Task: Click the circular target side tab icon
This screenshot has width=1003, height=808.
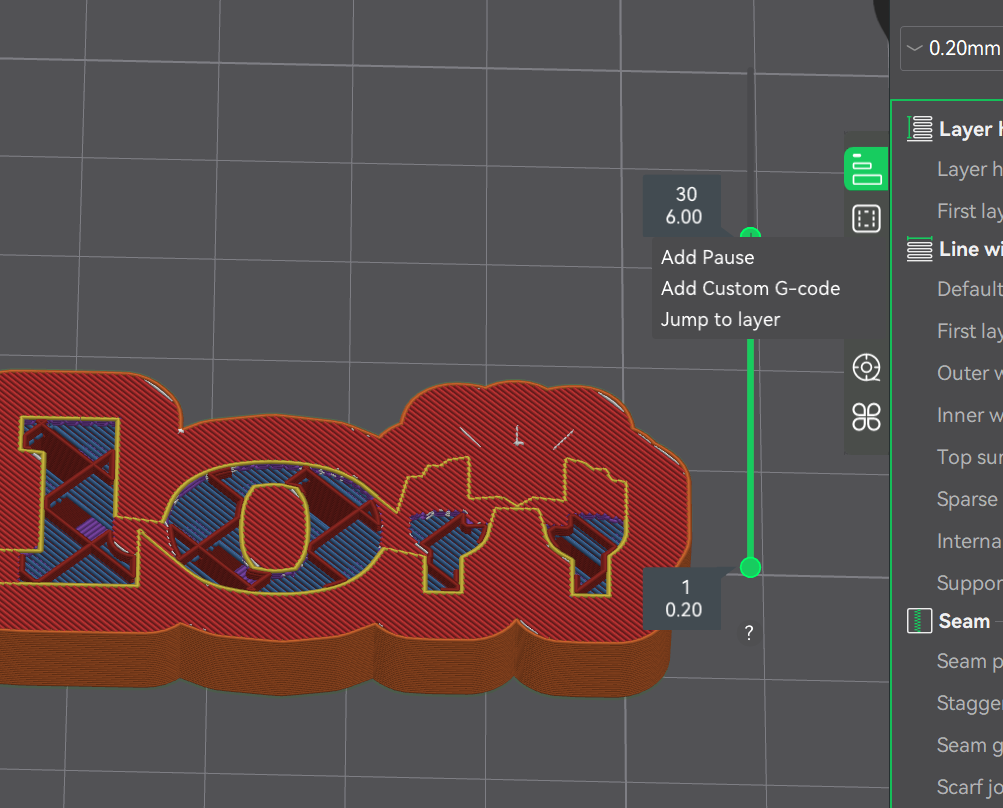Action: (x=866, y=367)
